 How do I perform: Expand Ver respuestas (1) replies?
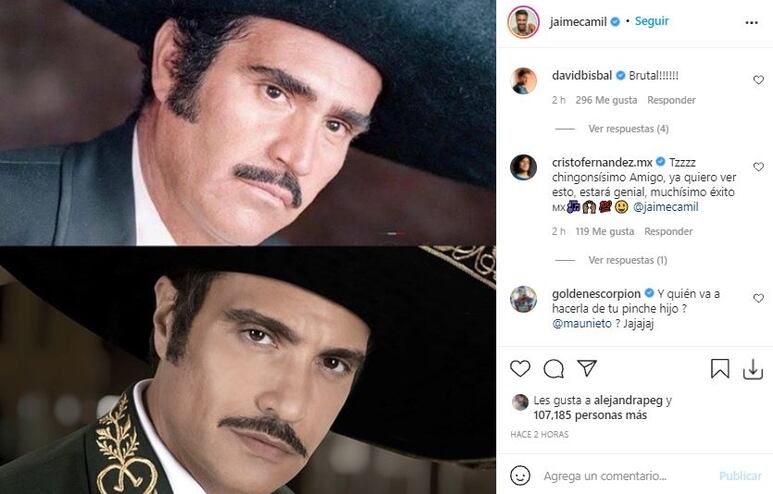tap(628, 260)
